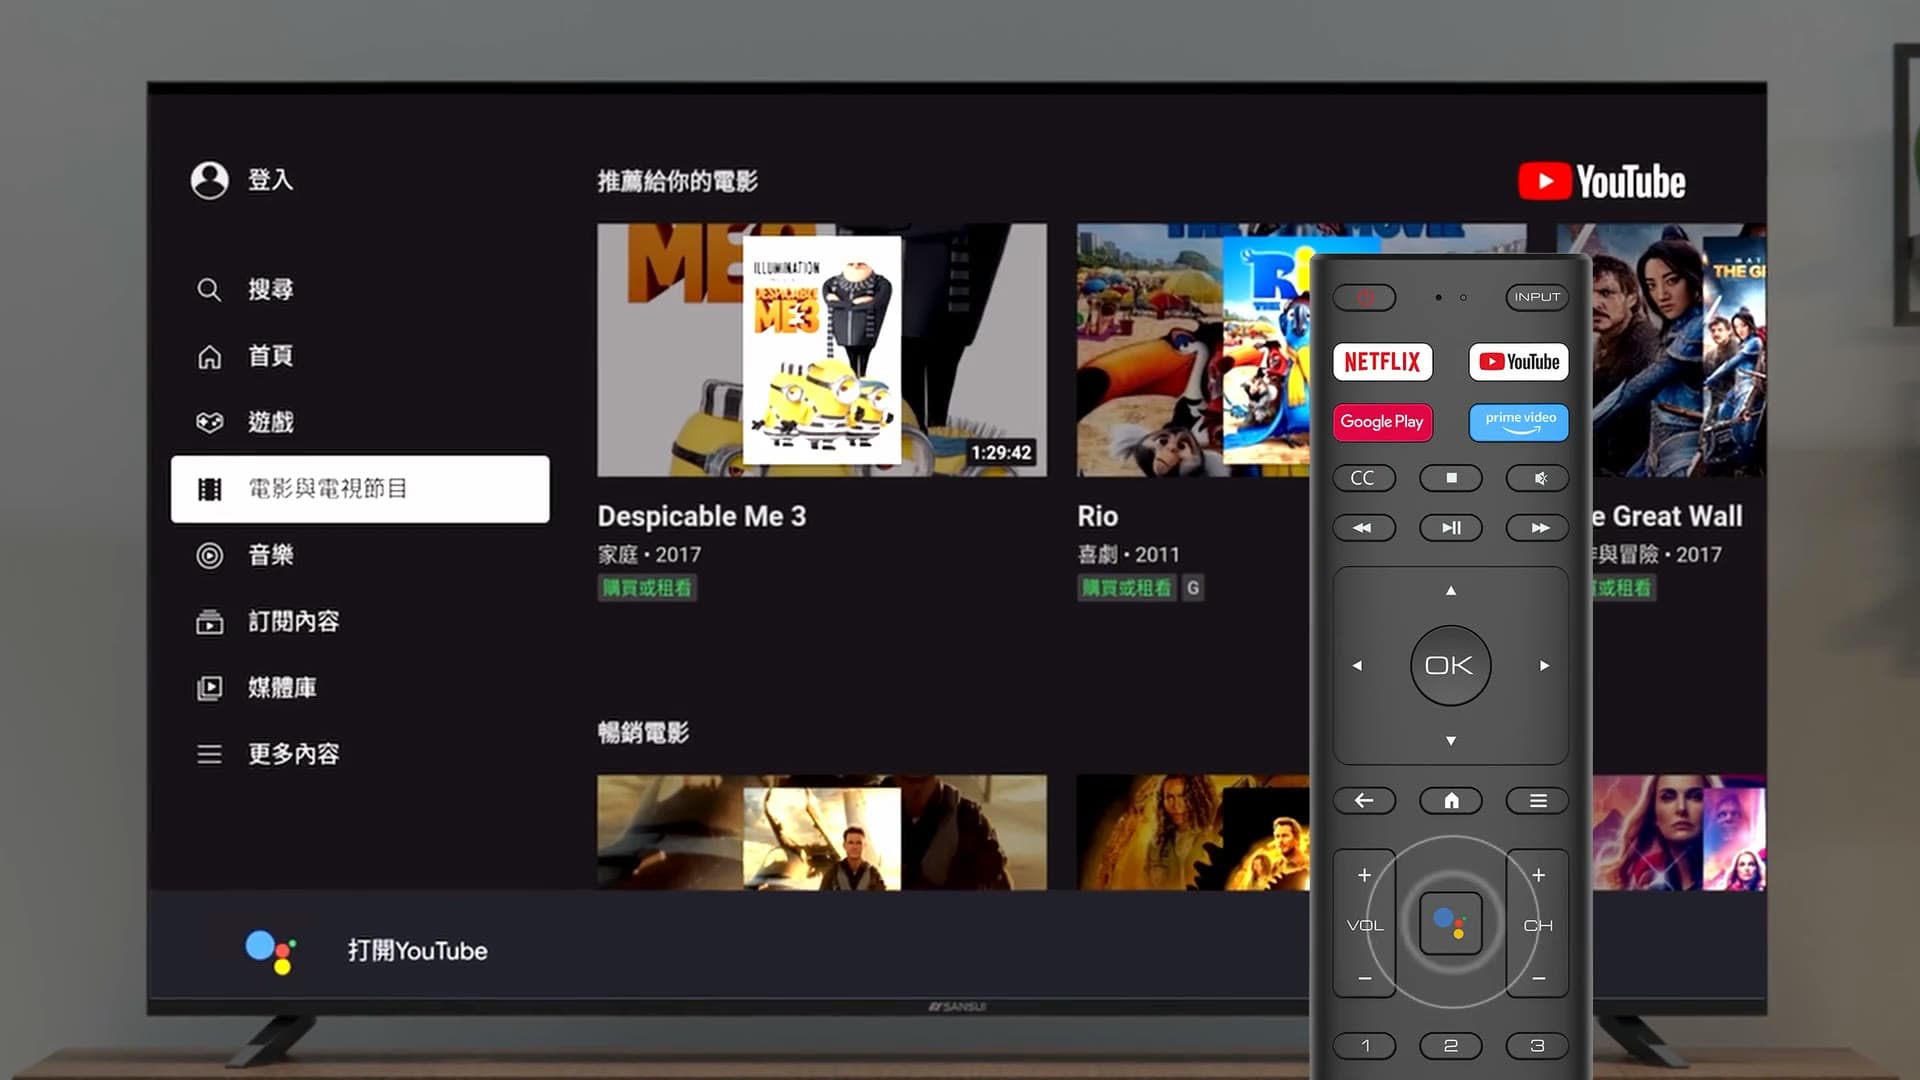Open the Jurassic World bestseller thumbnail

click(x=1193, y=832)
